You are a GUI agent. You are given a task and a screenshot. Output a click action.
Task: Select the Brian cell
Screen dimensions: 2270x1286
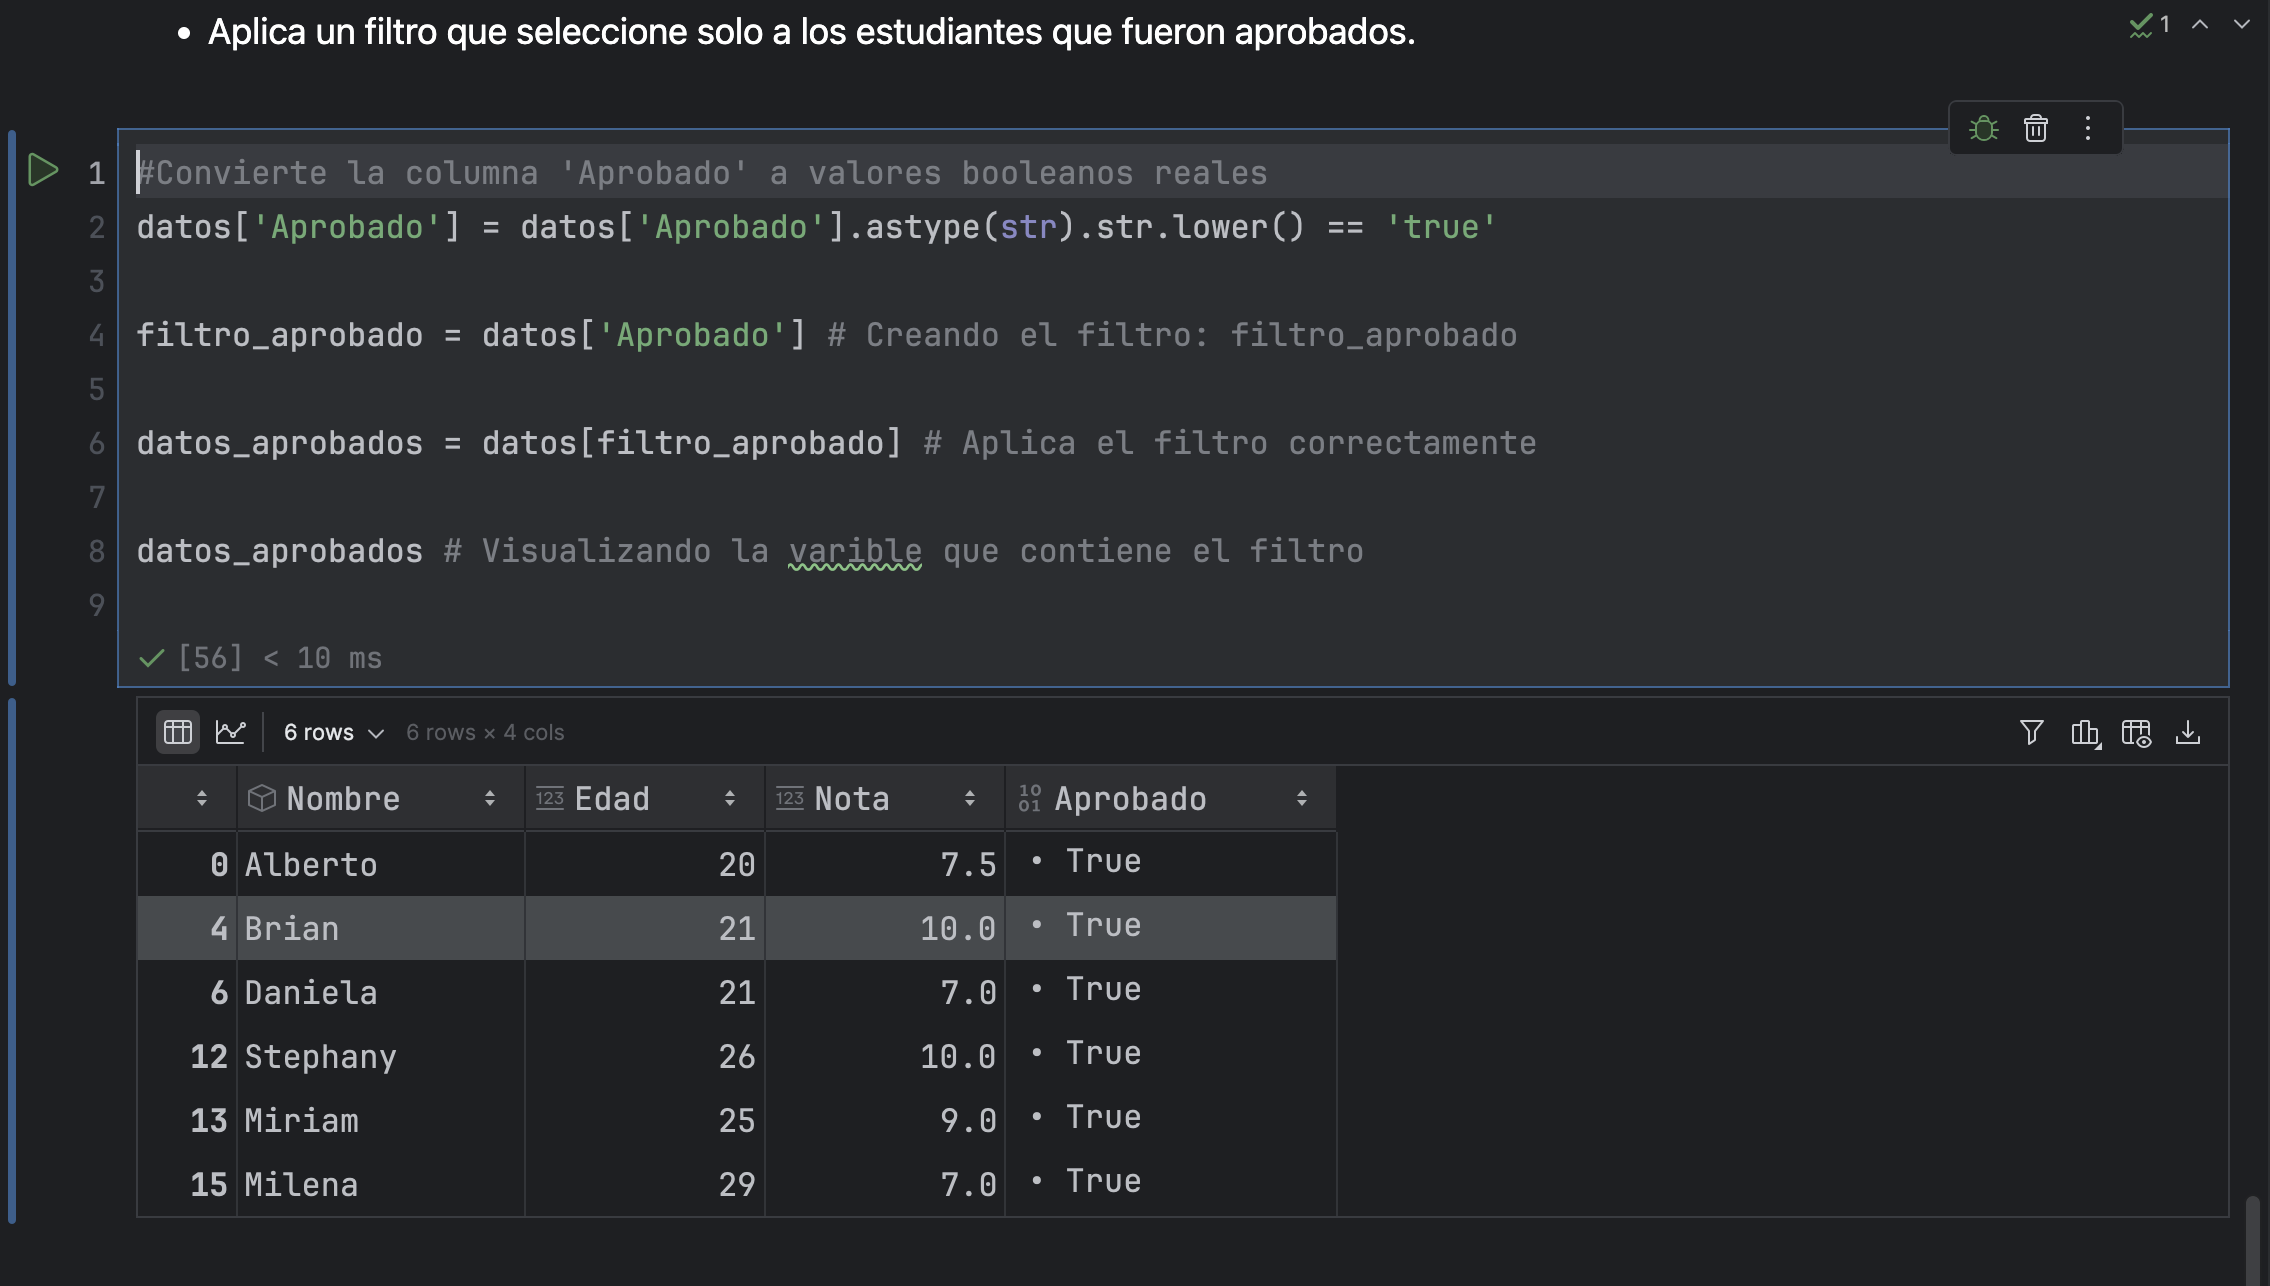pyautogui.click(x=381, y=928)
